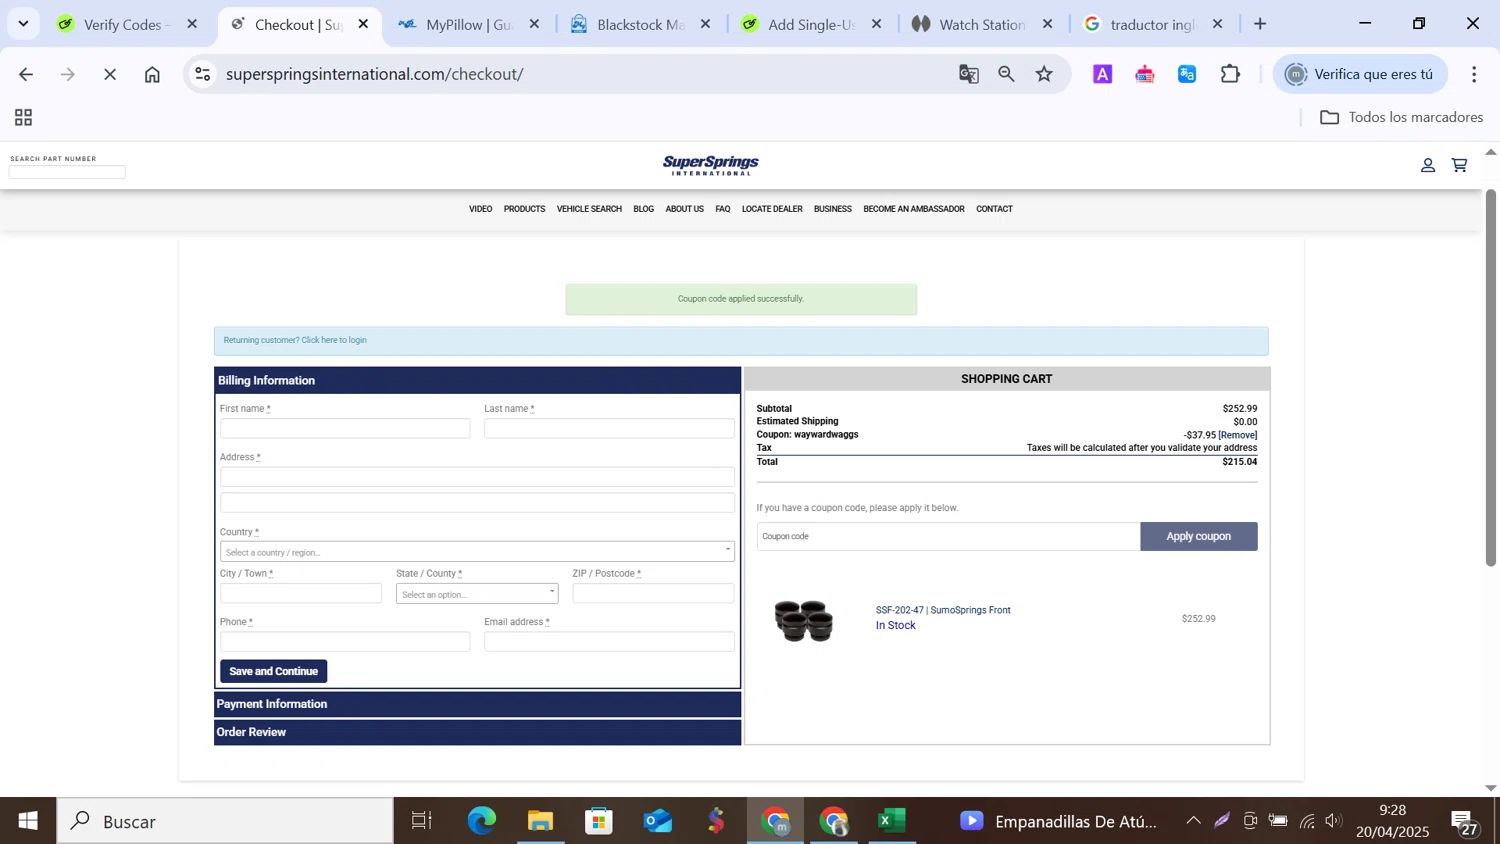Image resolution: width=1500 pixels, height=844 pixels.
Task: Open the account user icon
Action: click(x=1428, y=165)
